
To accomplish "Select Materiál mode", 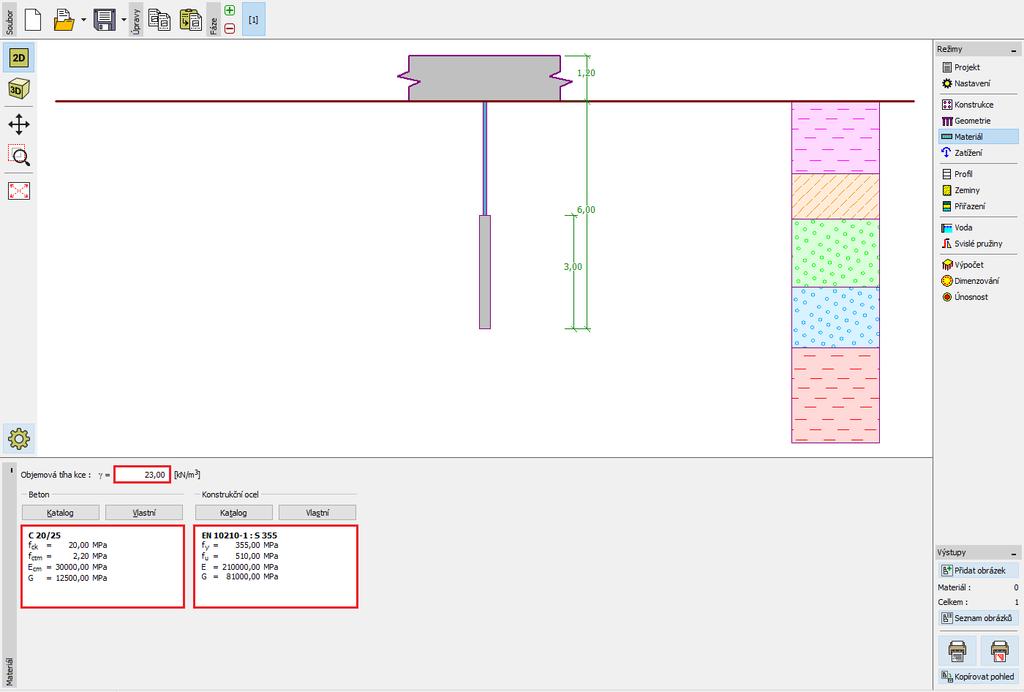I will click(978, 136).
